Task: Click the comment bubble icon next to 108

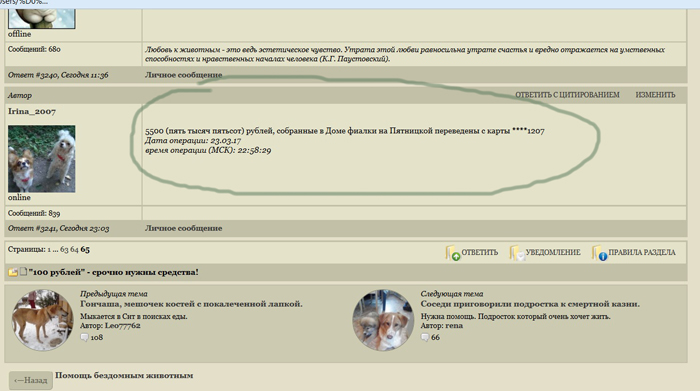Action: point(84,337)
